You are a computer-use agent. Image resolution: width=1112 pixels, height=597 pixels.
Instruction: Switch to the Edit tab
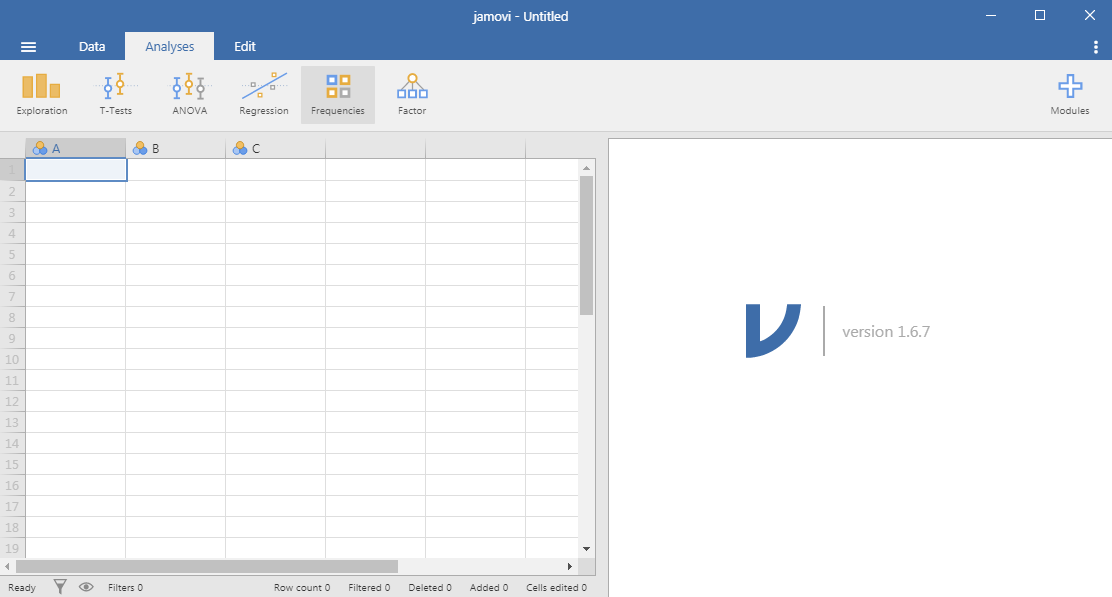[x=245, y=46]
